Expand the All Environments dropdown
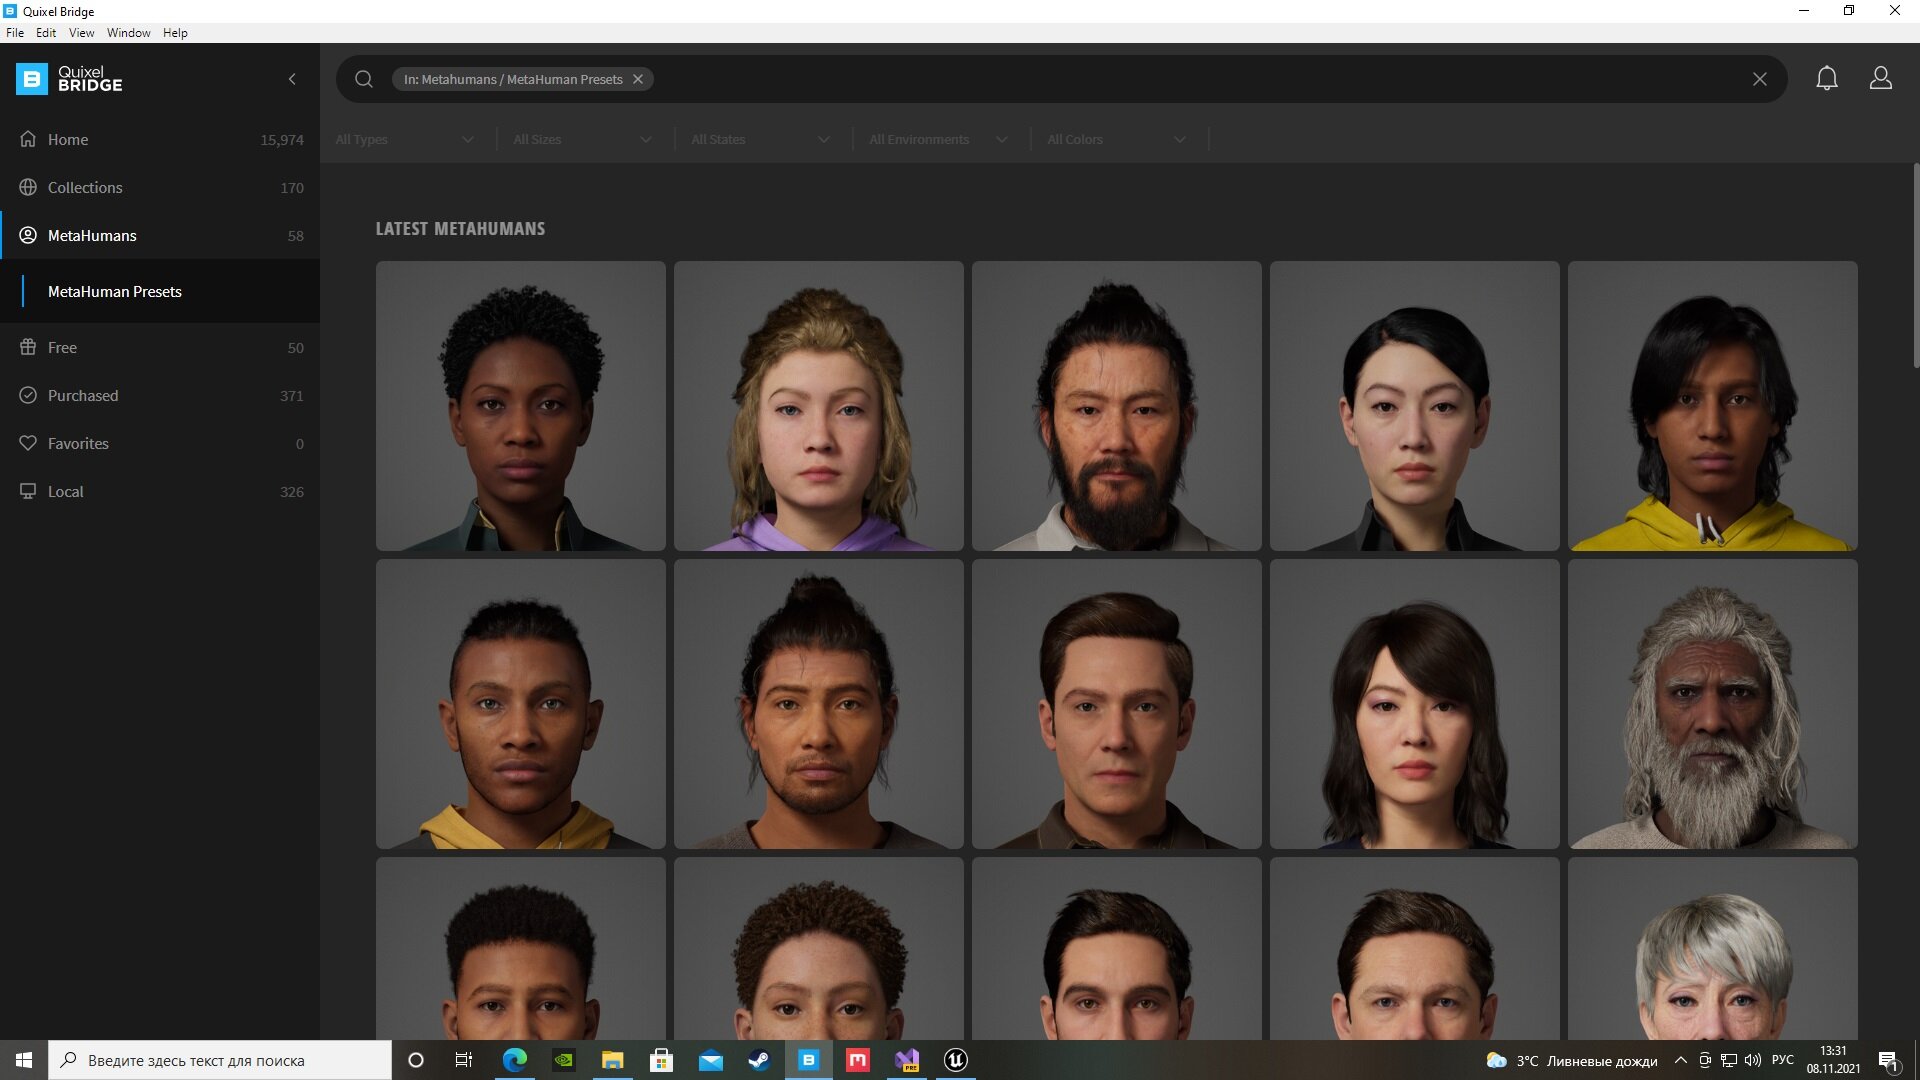The image size is (1920, 1080). [939, 139]
